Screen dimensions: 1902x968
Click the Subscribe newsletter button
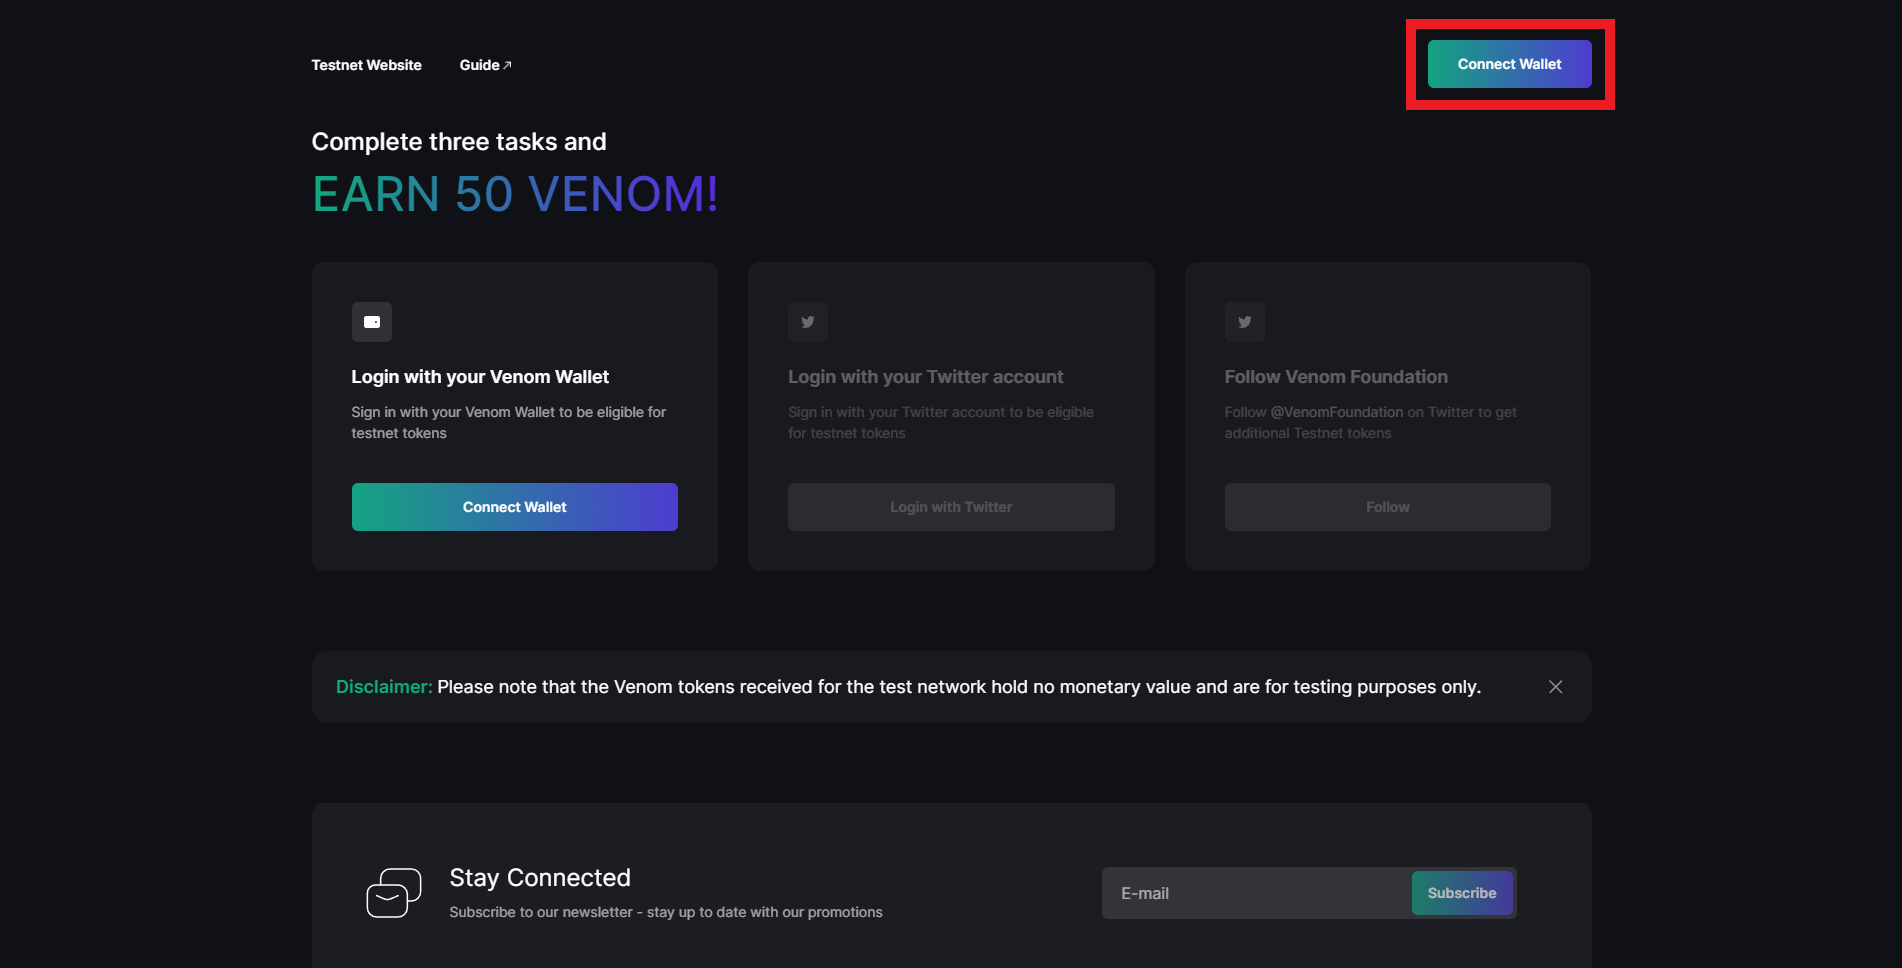(x=1461, y=893)
